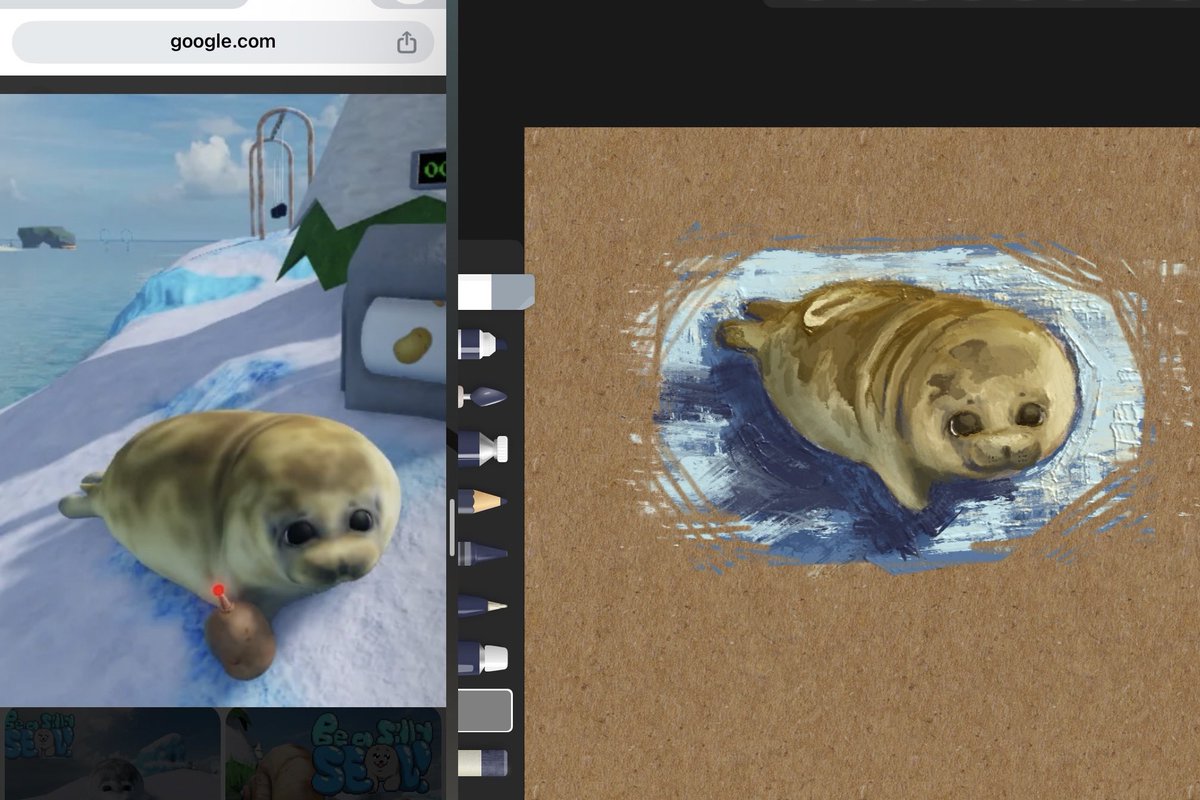Select the blue marker pen tool
1200x800 pixels.
(483, 345)
